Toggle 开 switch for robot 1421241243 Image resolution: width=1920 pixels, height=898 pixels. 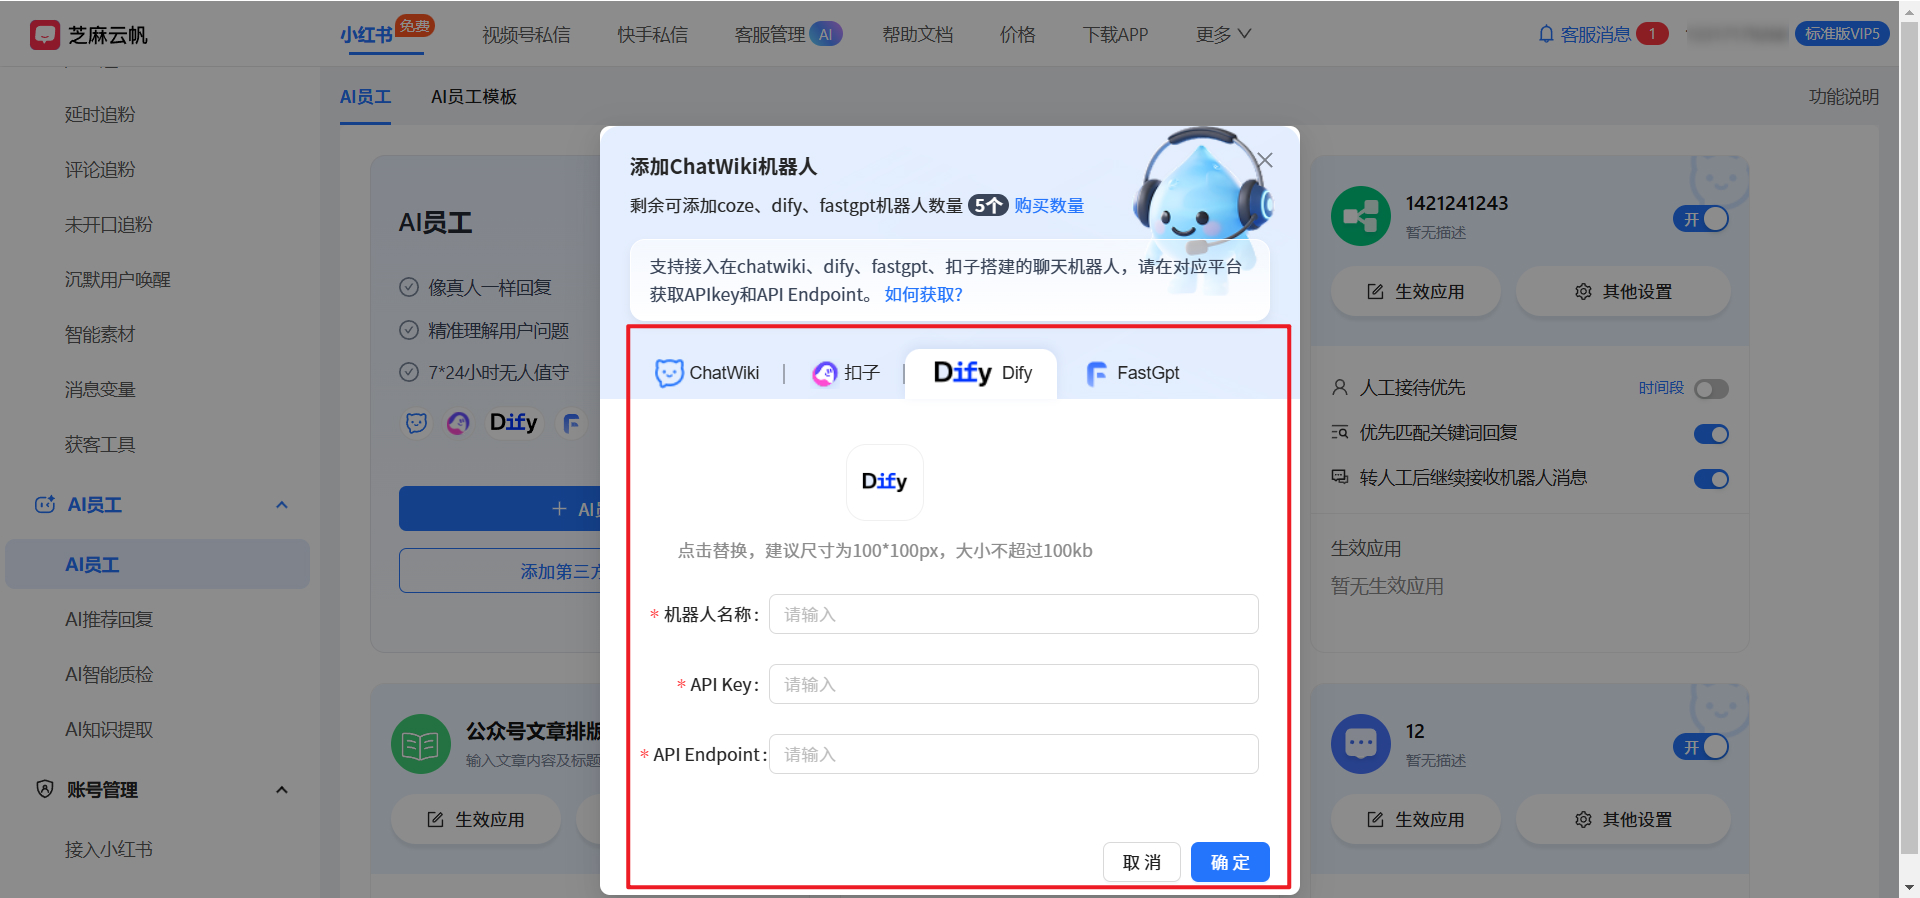click(x=1701, y=219)
